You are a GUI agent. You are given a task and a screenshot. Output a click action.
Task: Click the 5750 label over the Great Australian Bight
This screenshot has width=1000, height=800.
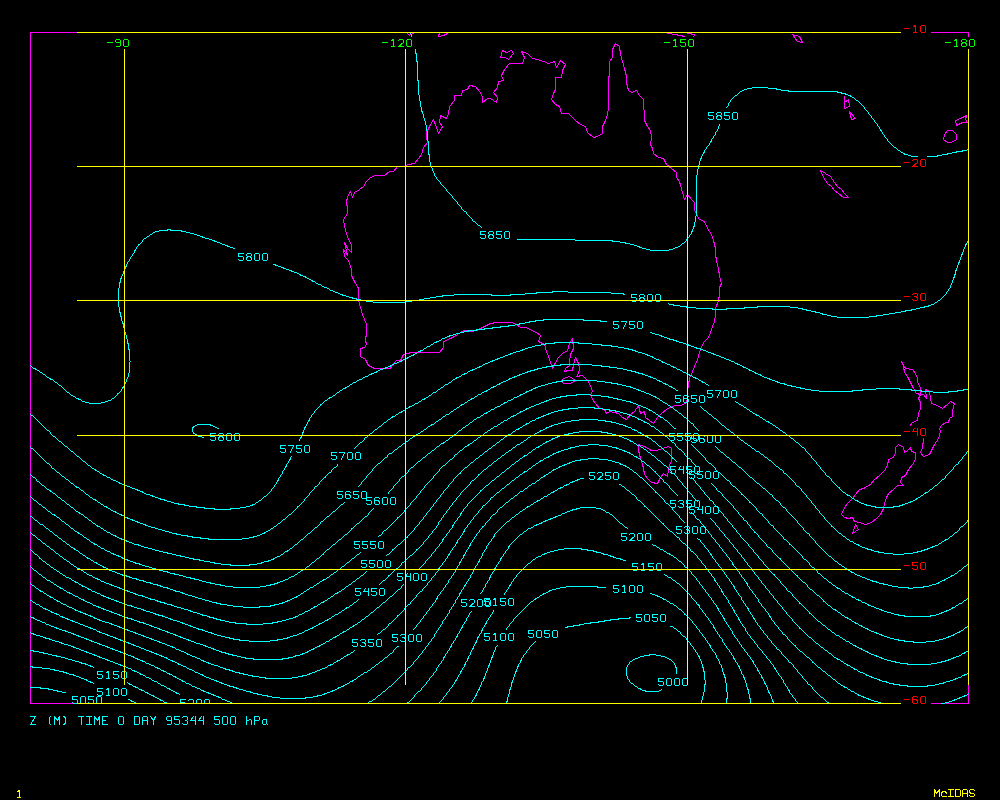click(x=628, y=325)
